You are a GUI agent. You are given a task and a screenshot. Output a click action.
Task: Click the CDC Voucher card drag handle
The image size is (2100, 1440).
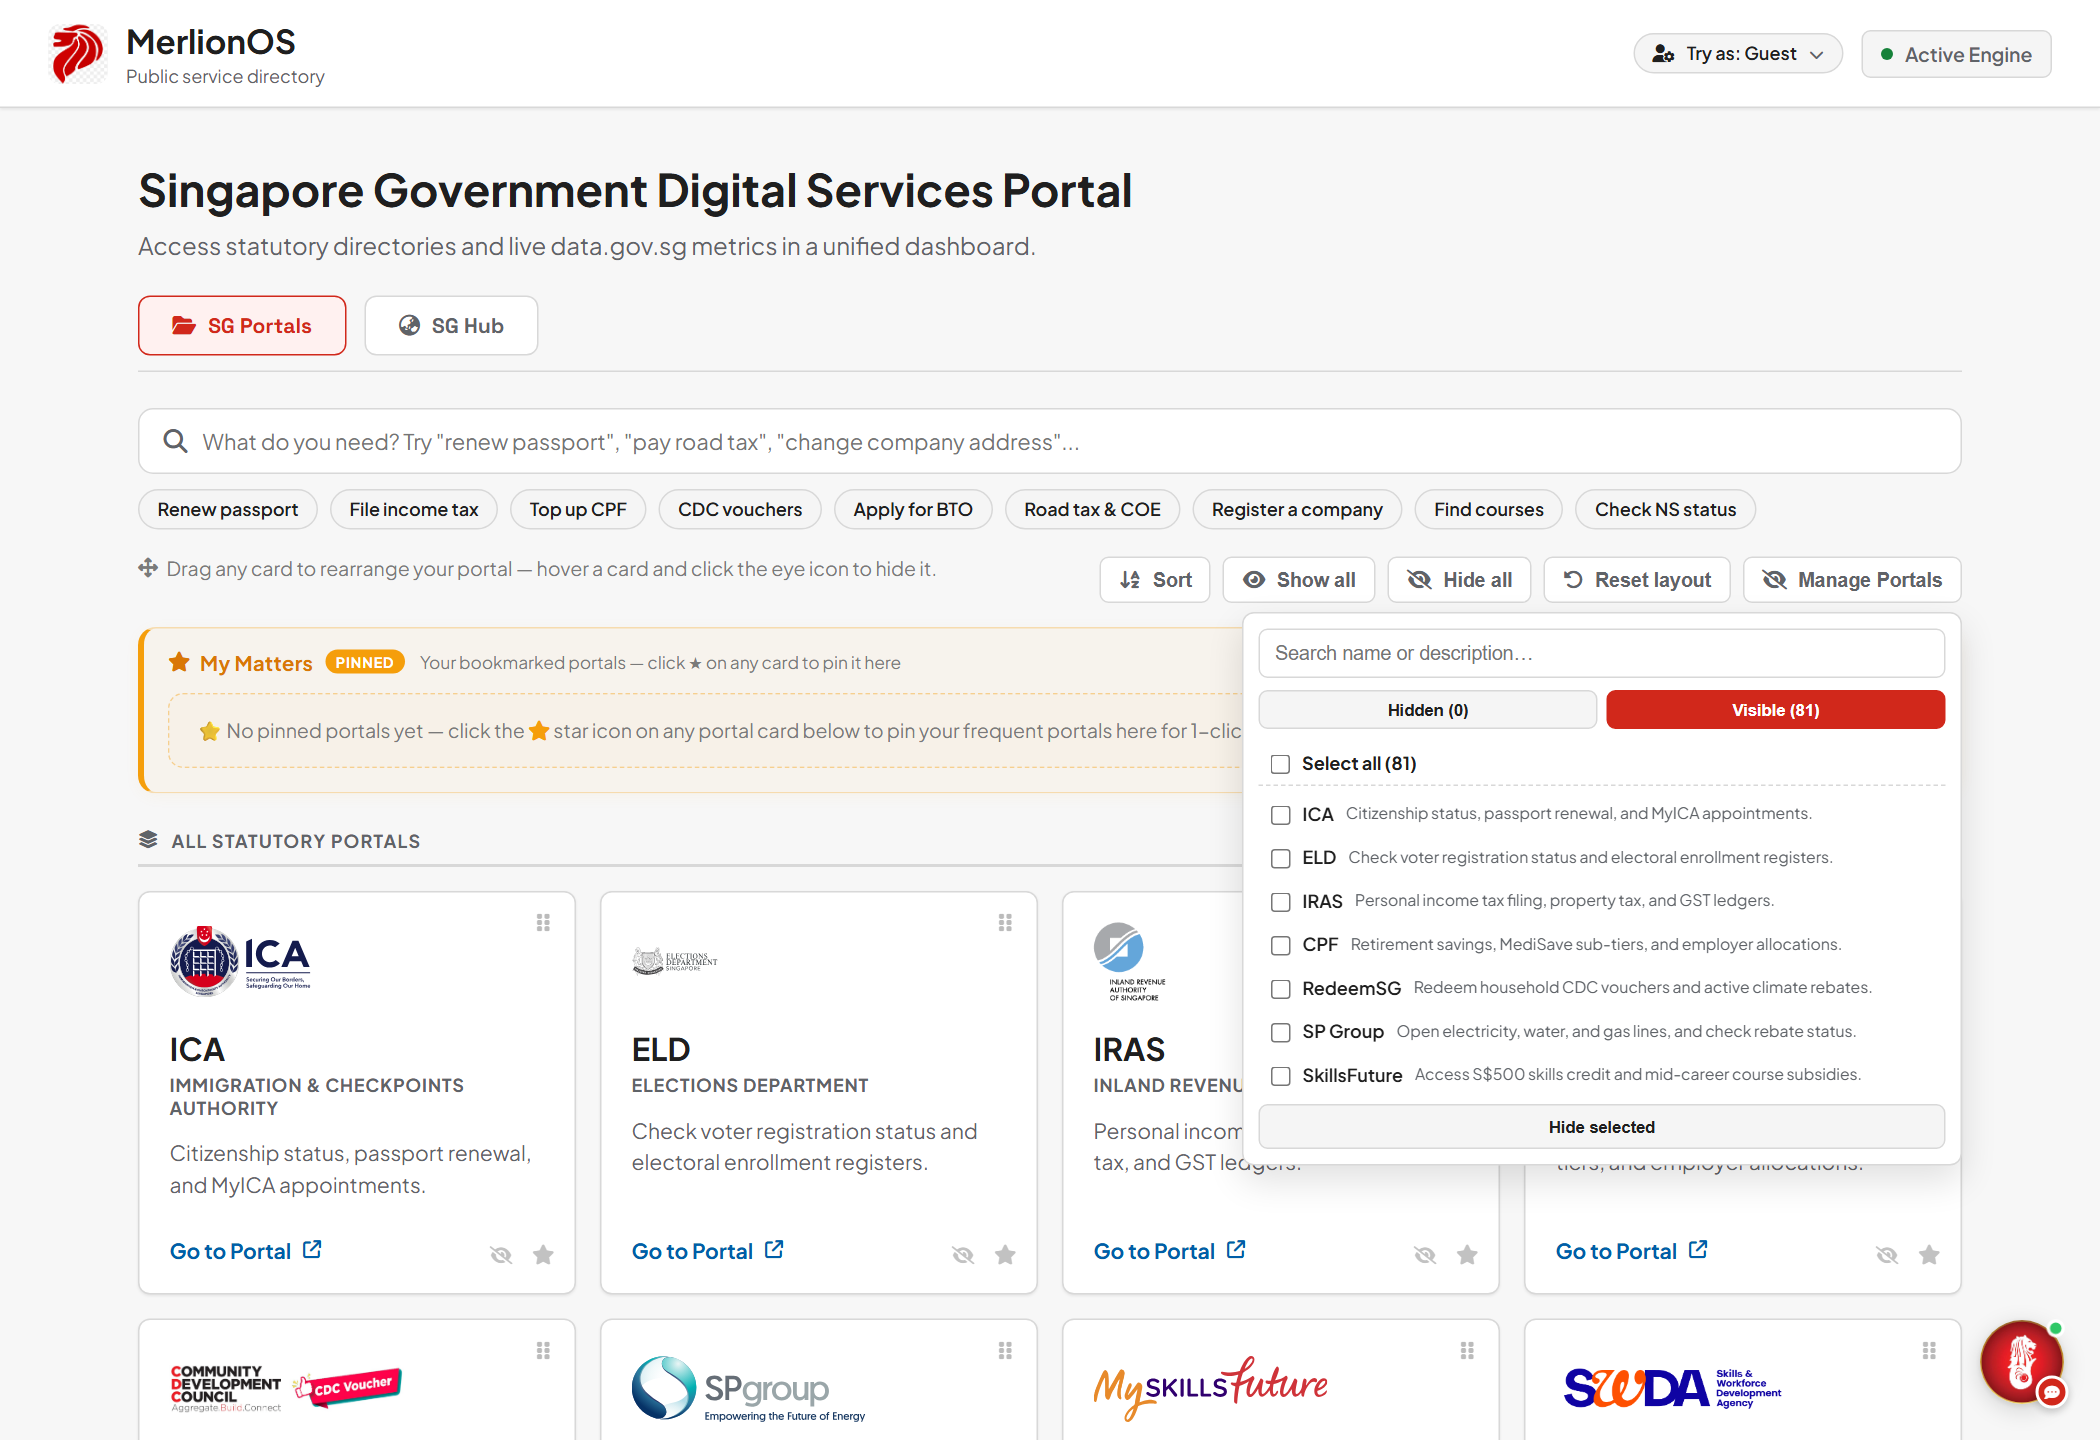543,1350
